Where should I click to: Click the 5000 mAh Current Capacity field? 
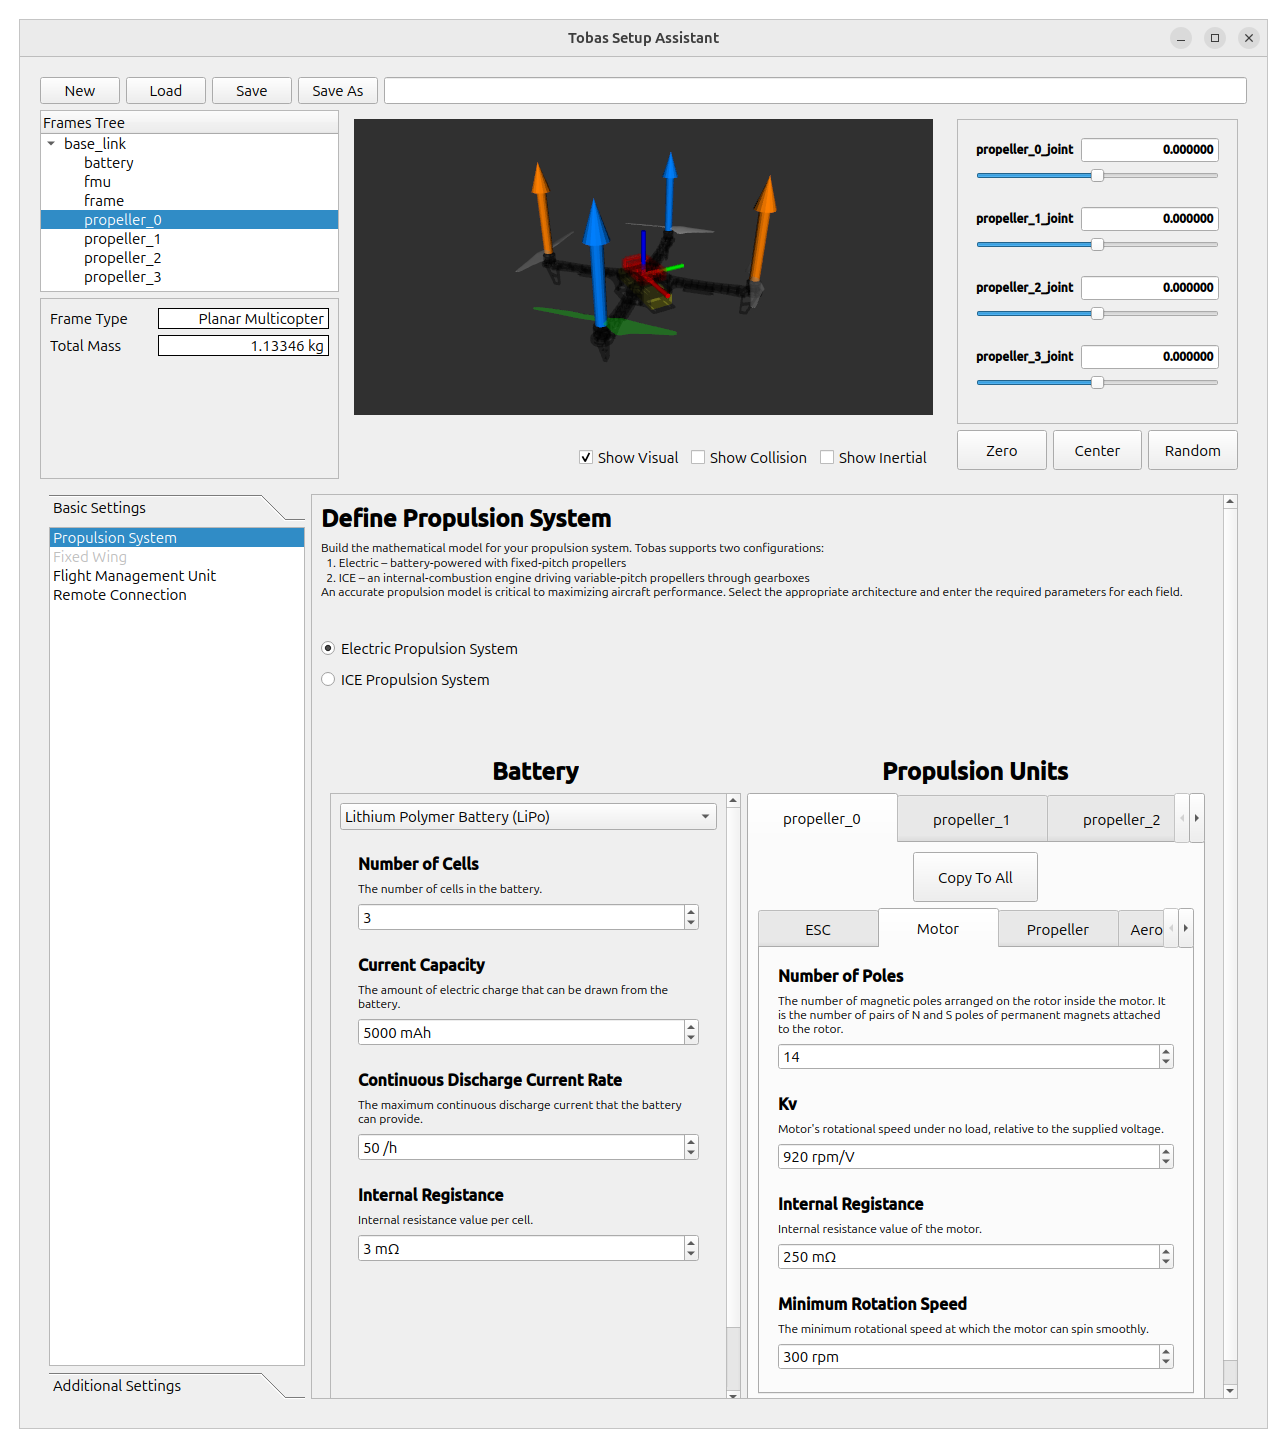(521, 1033)
